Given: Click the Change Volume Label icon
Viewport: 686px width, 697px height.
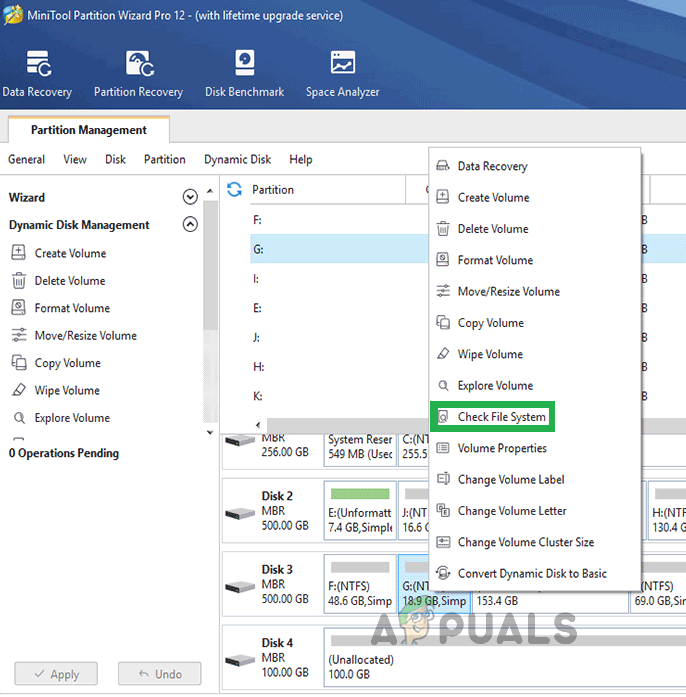Looking at the screenshot, I should point(443,479).
